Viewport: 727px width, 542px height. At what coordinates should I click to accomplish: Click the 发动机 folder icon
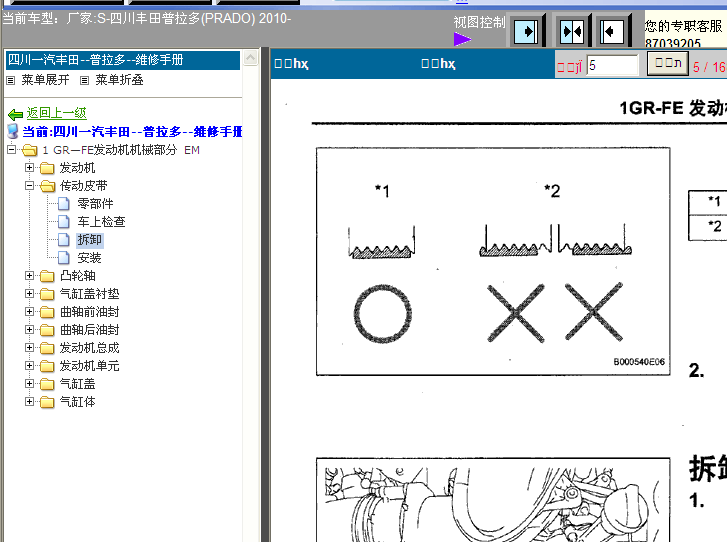tap(47, 168)
